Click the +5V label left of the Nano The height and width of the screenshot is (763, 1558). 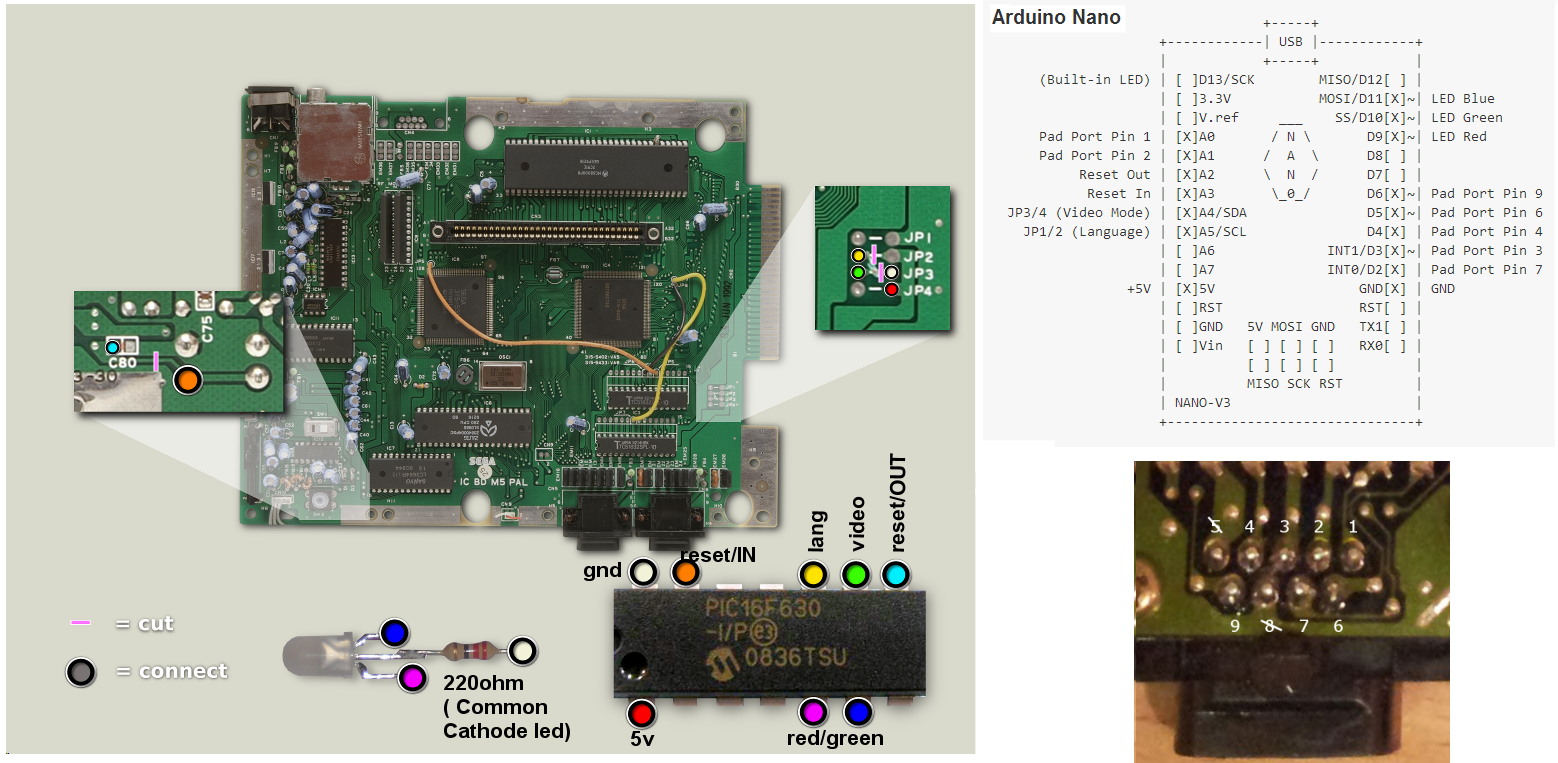coord(1140,289)
